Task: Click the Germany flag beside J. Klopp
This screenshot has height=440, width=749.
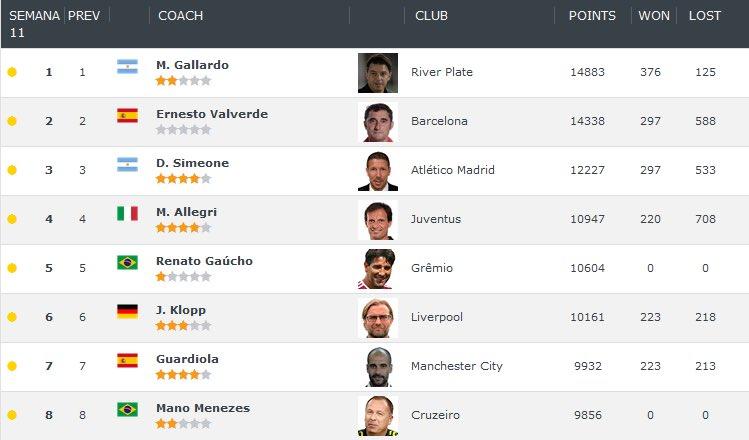Action: tap(127, 312)
